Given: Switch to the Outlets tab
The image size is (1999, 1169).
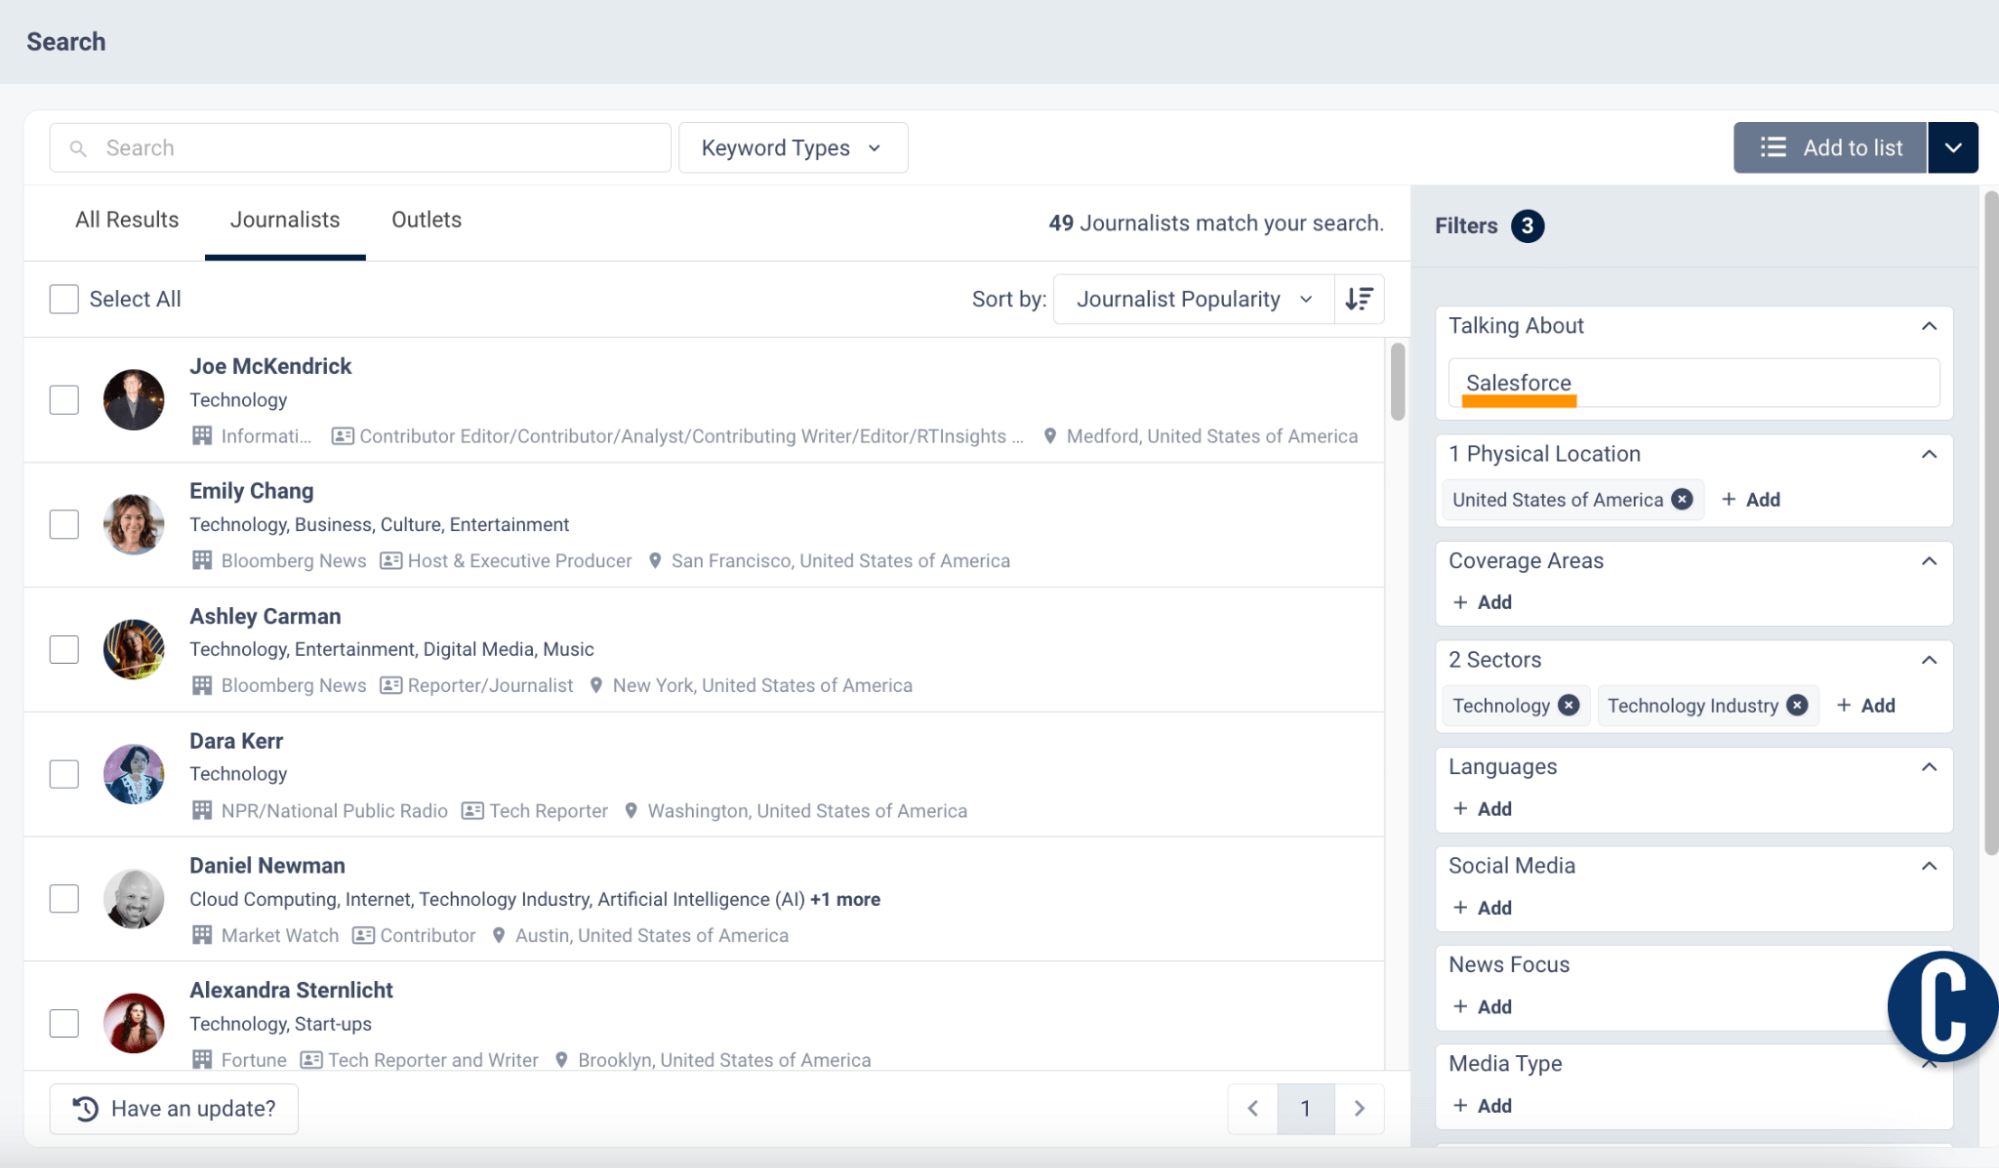Looking at the screenshot, I should (x=426, y=219).
